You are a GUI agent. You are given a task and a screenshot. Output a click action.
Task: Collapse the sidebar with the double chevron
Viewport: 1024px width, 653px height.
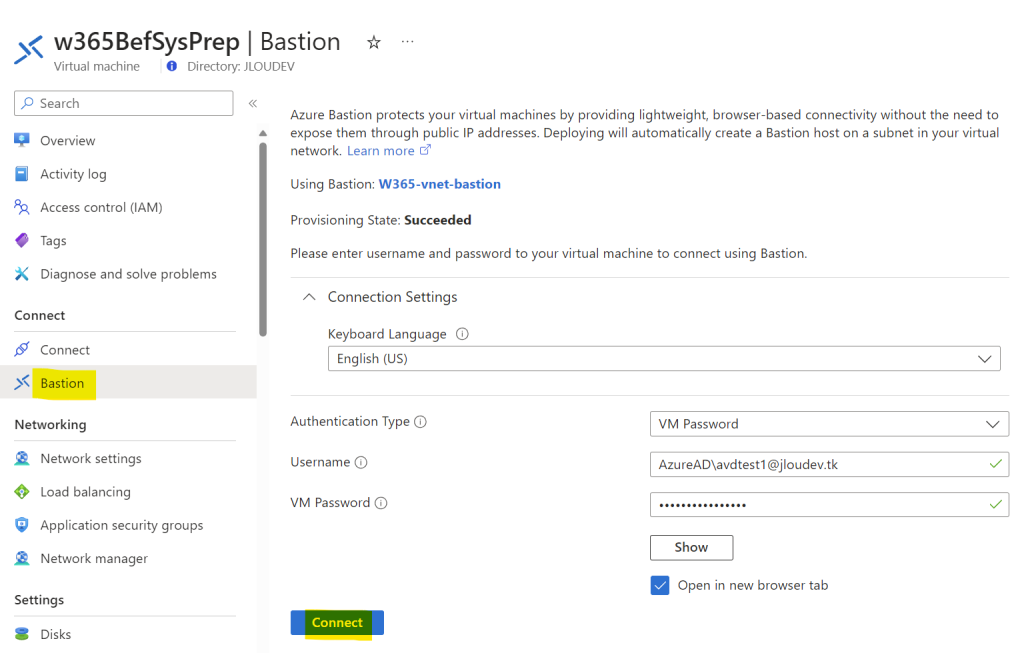(x=253, y=103)
